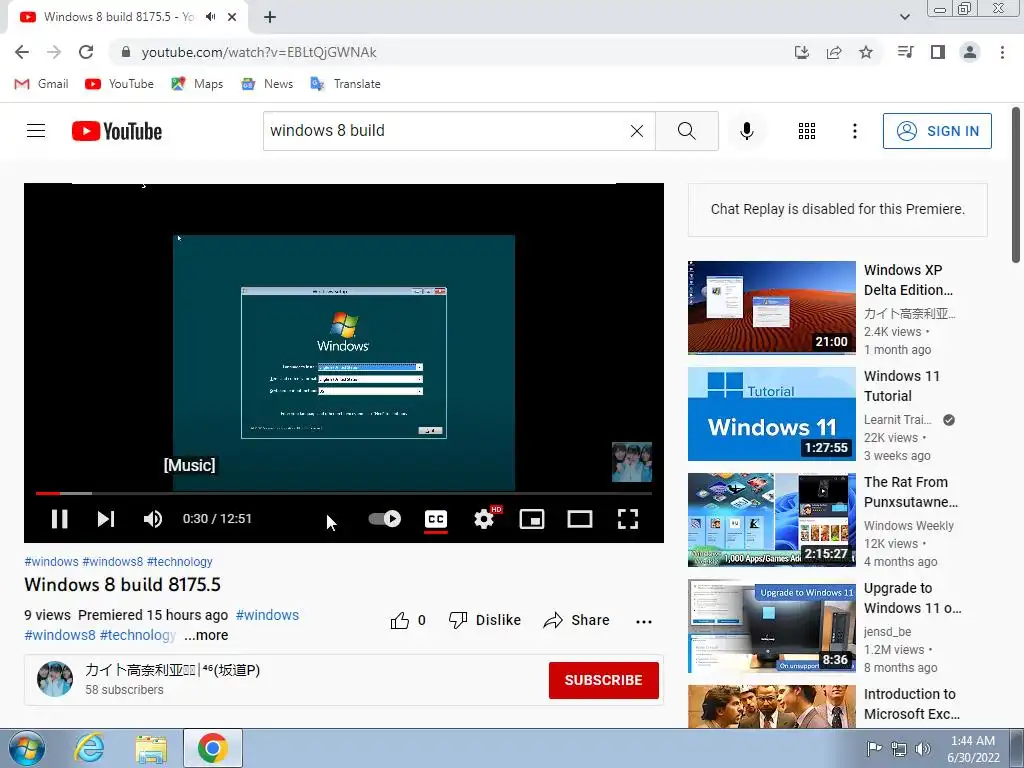Open Windows Explorer from taskbar
Screen dimensions: 1024x768
click(x=151, y=748)
